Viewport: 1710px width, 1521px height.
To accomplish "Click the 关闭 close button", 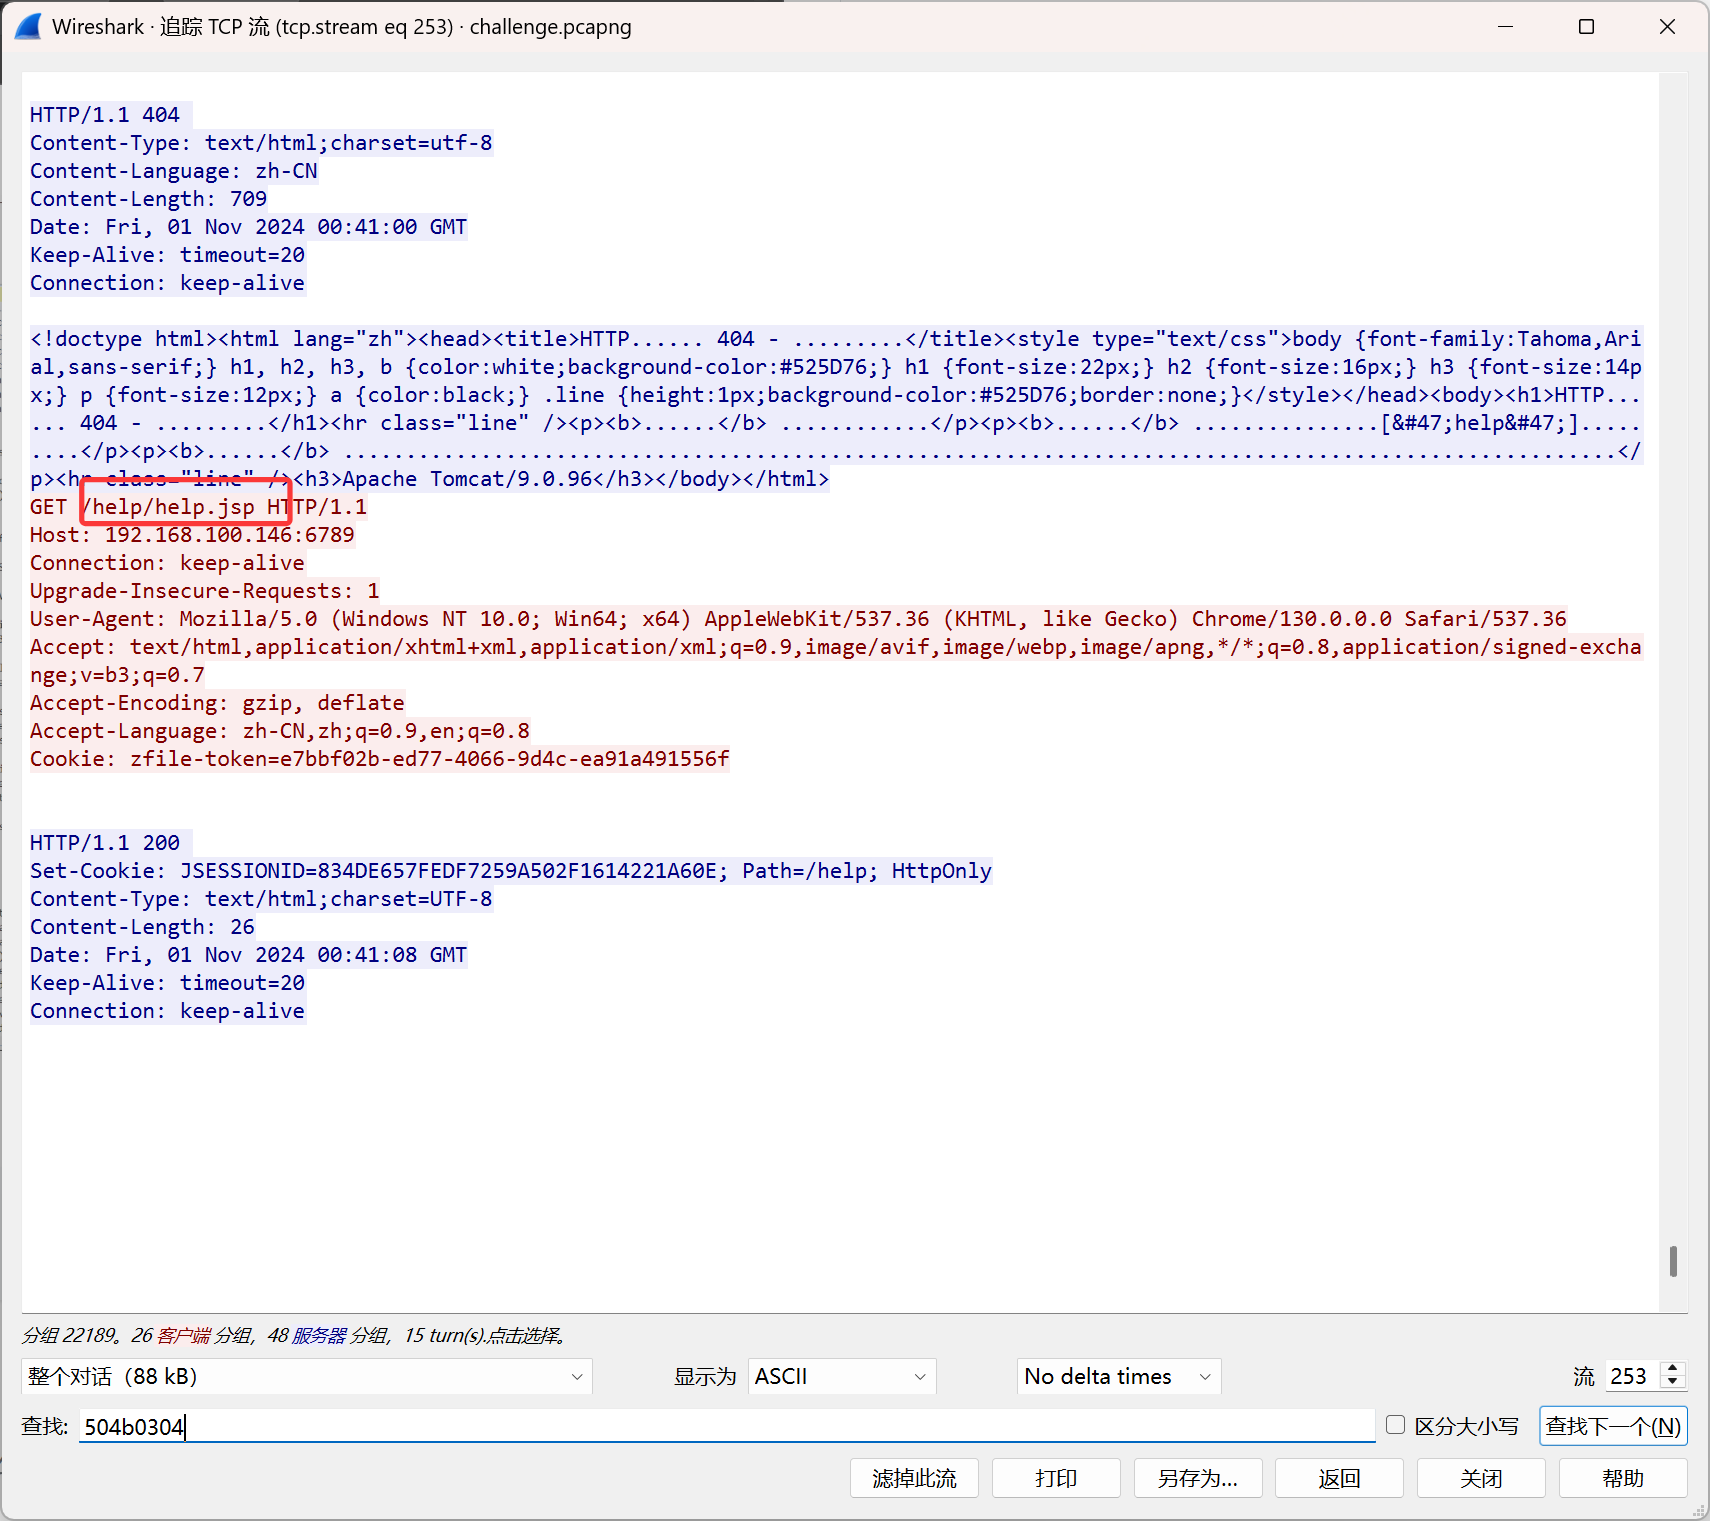I will [1481, 1478].
